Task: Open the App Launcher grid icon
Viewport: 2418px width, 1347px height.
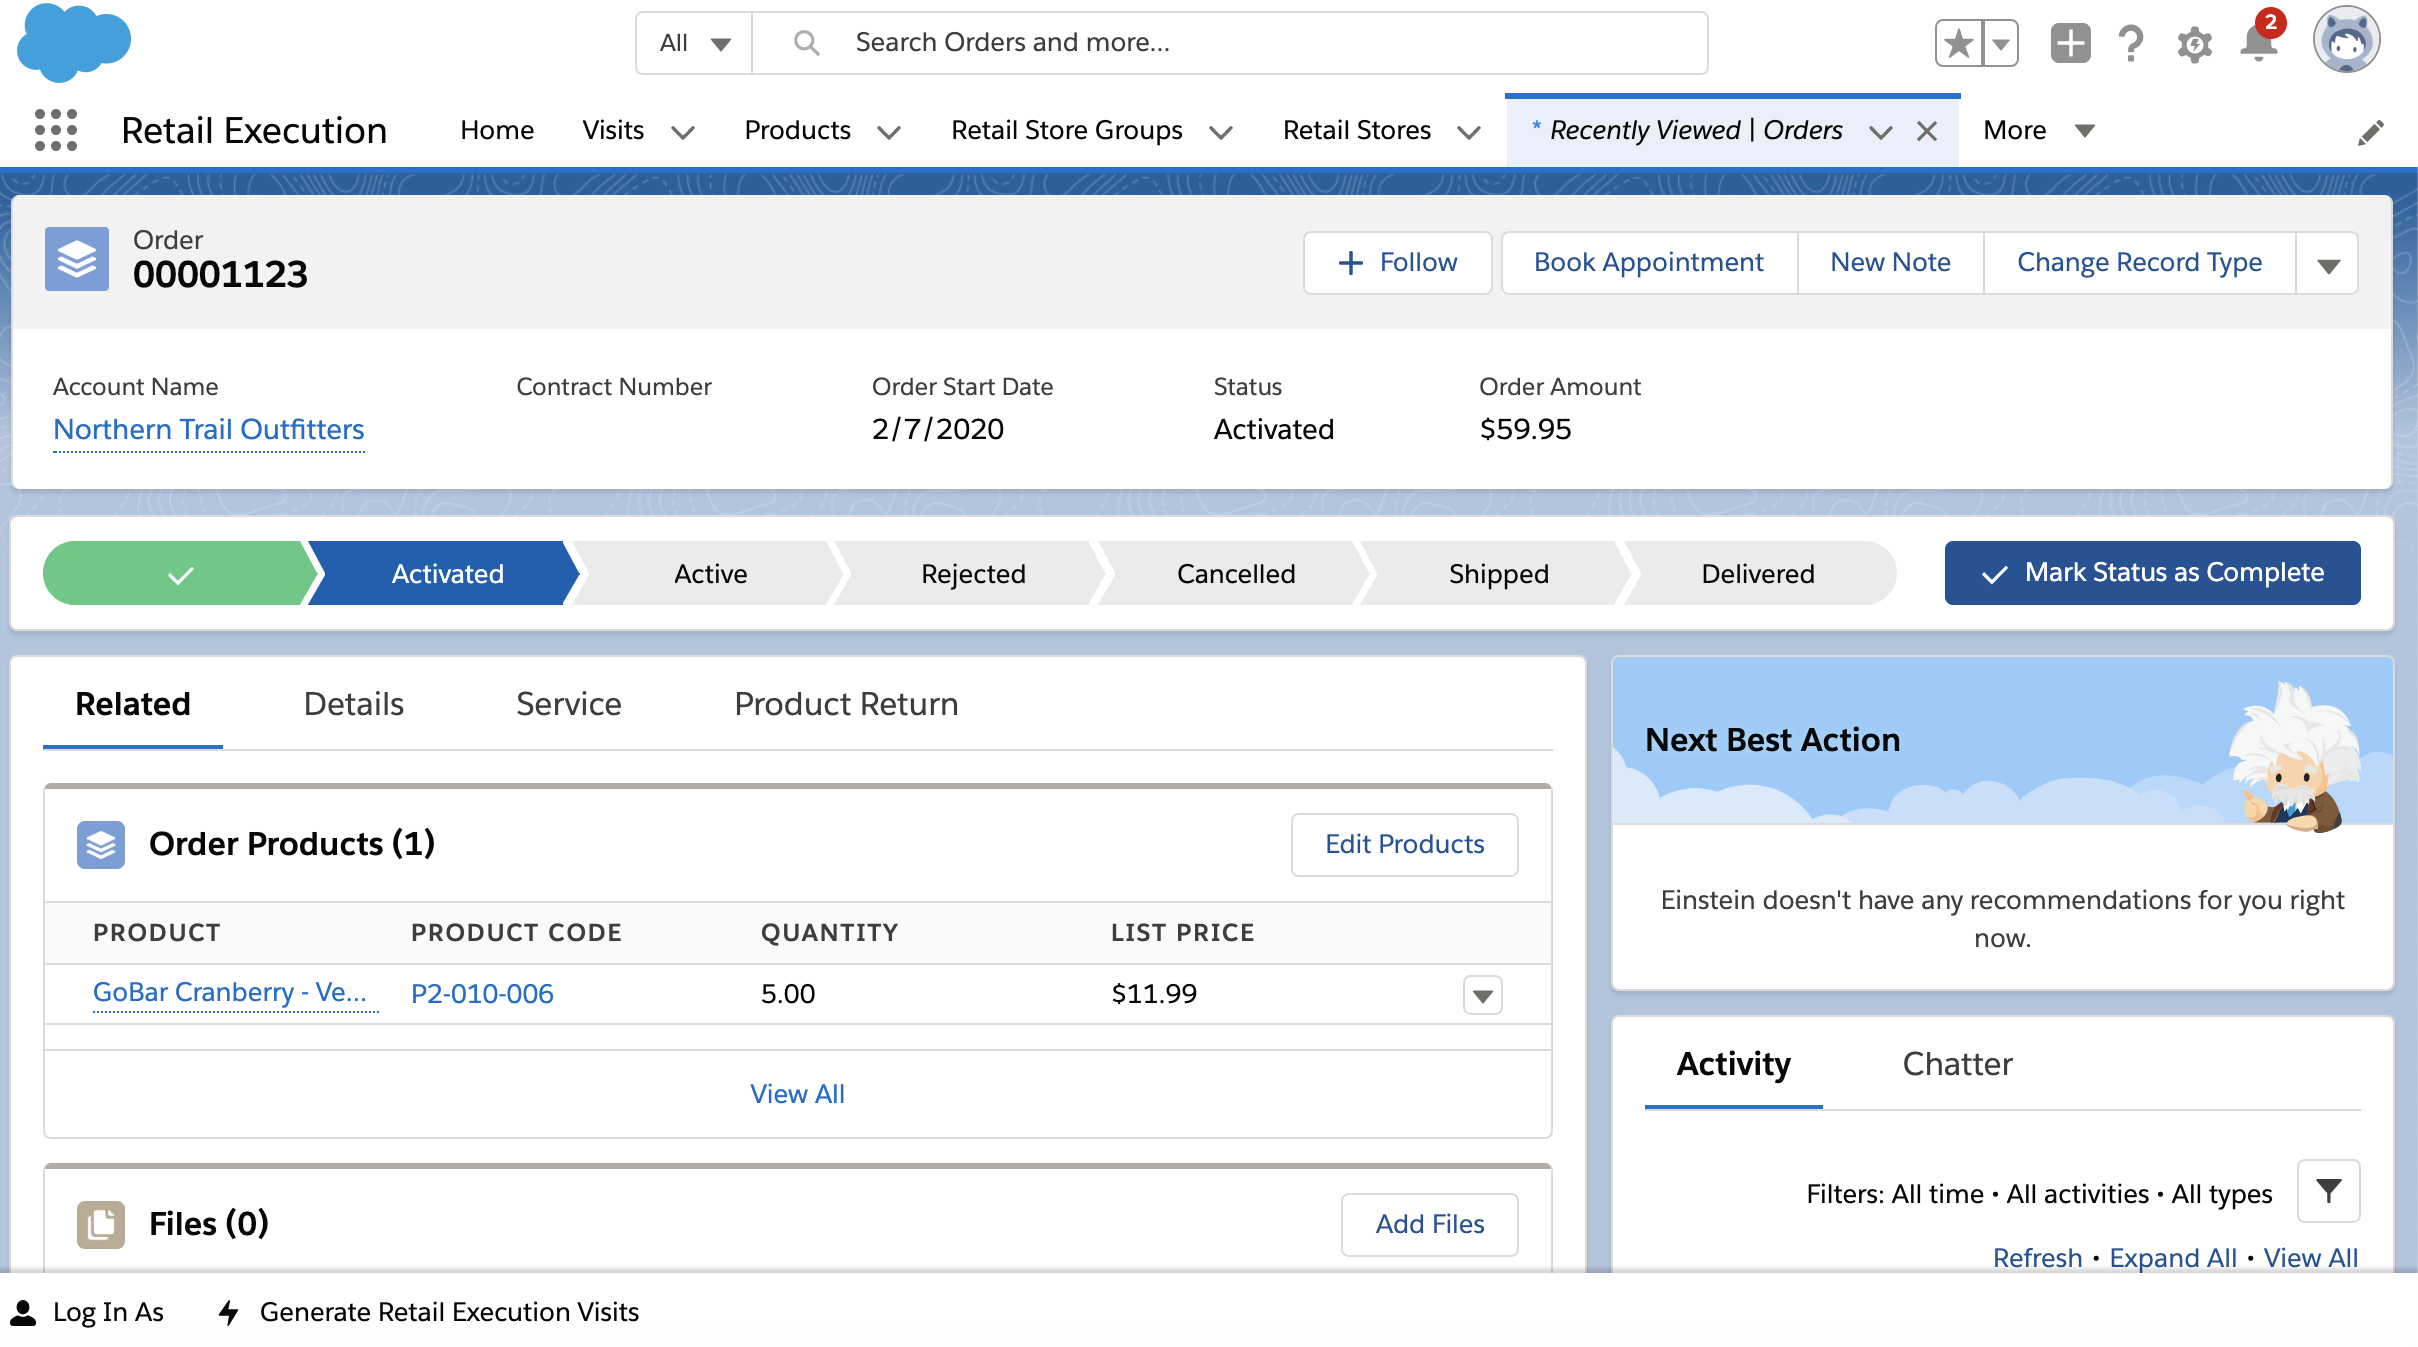Action: pos(56,131)
